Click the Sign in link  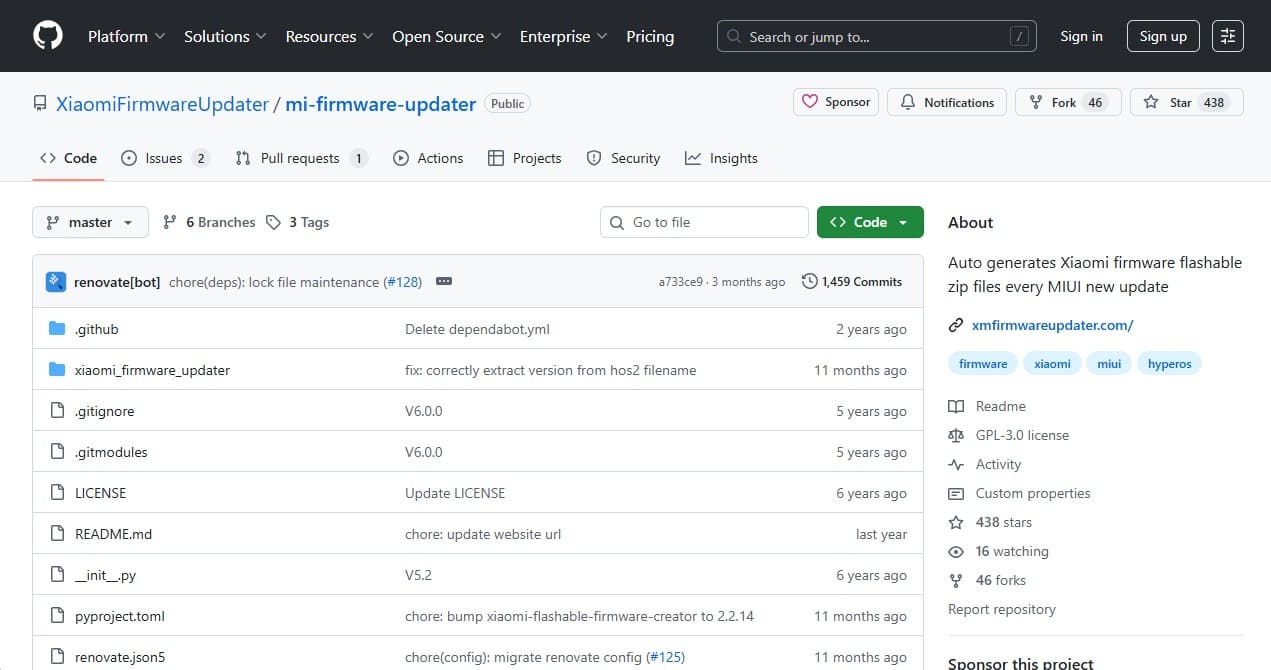click(1082, 36)
